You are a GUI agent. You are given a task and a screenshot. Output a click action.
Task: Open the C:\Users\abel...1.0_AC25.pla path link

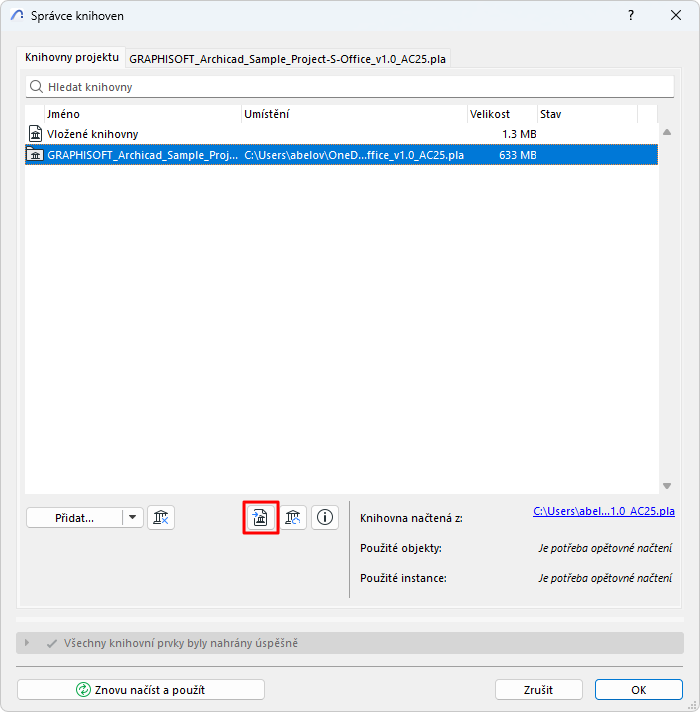604,511
